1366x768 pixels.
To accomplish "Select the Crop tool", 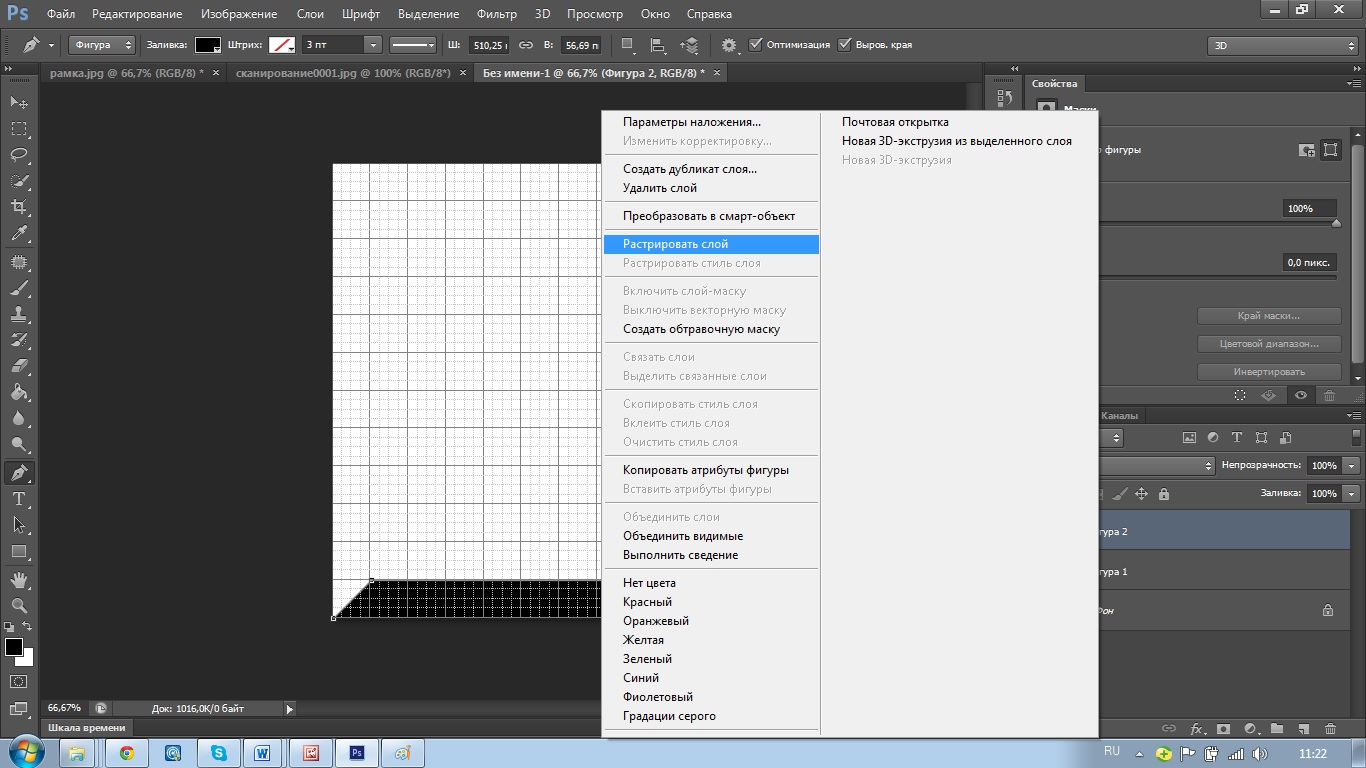I will pyautogui.click(x=19, y=207).
